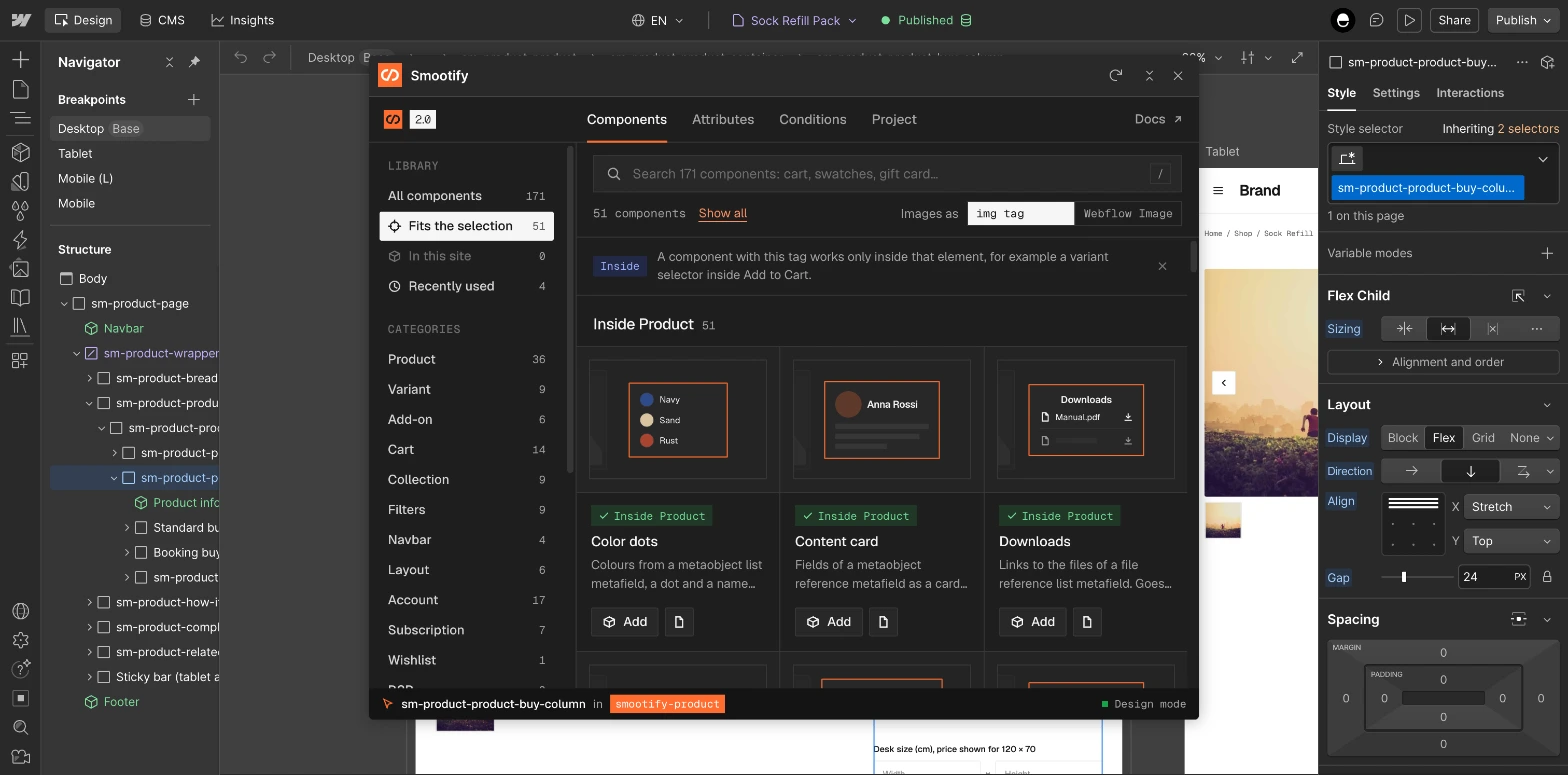Open the Components cube icon in sidebar
The image size is (1568, 775).
pos(20,152)
